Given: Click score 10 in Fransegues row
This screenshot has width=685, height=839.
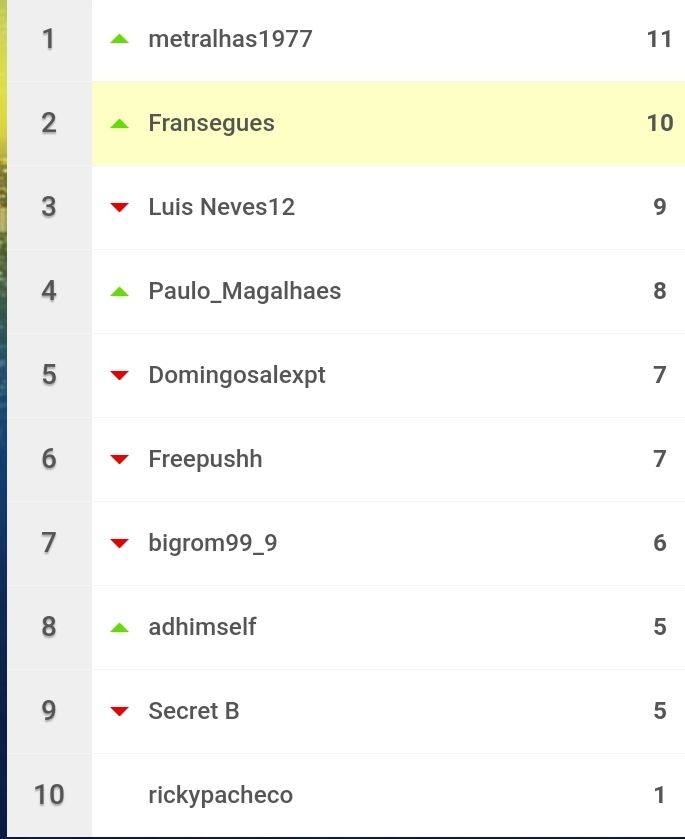Looking at the screenshot, I should pyautogui.click(x=660, y=123).
